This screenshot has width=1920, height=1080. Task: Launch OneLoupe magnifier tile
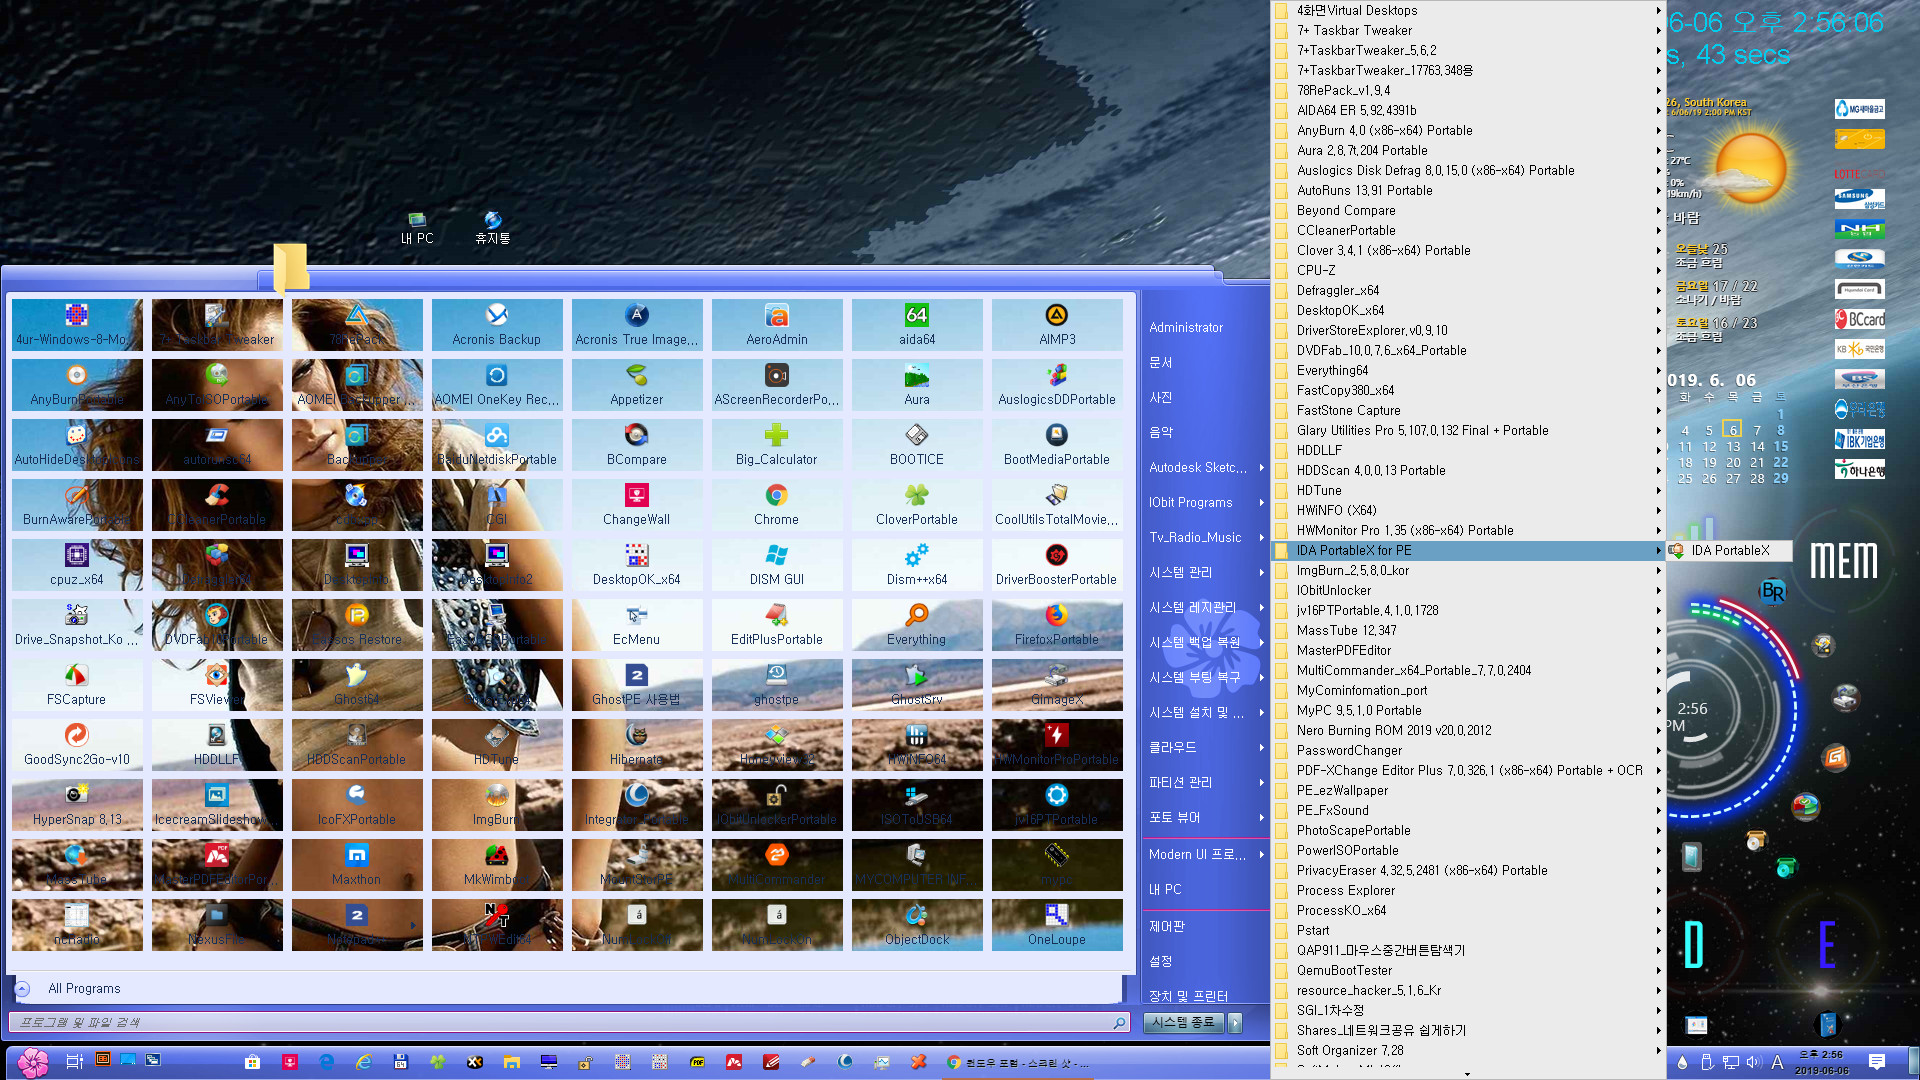[x=1057, y=925]
